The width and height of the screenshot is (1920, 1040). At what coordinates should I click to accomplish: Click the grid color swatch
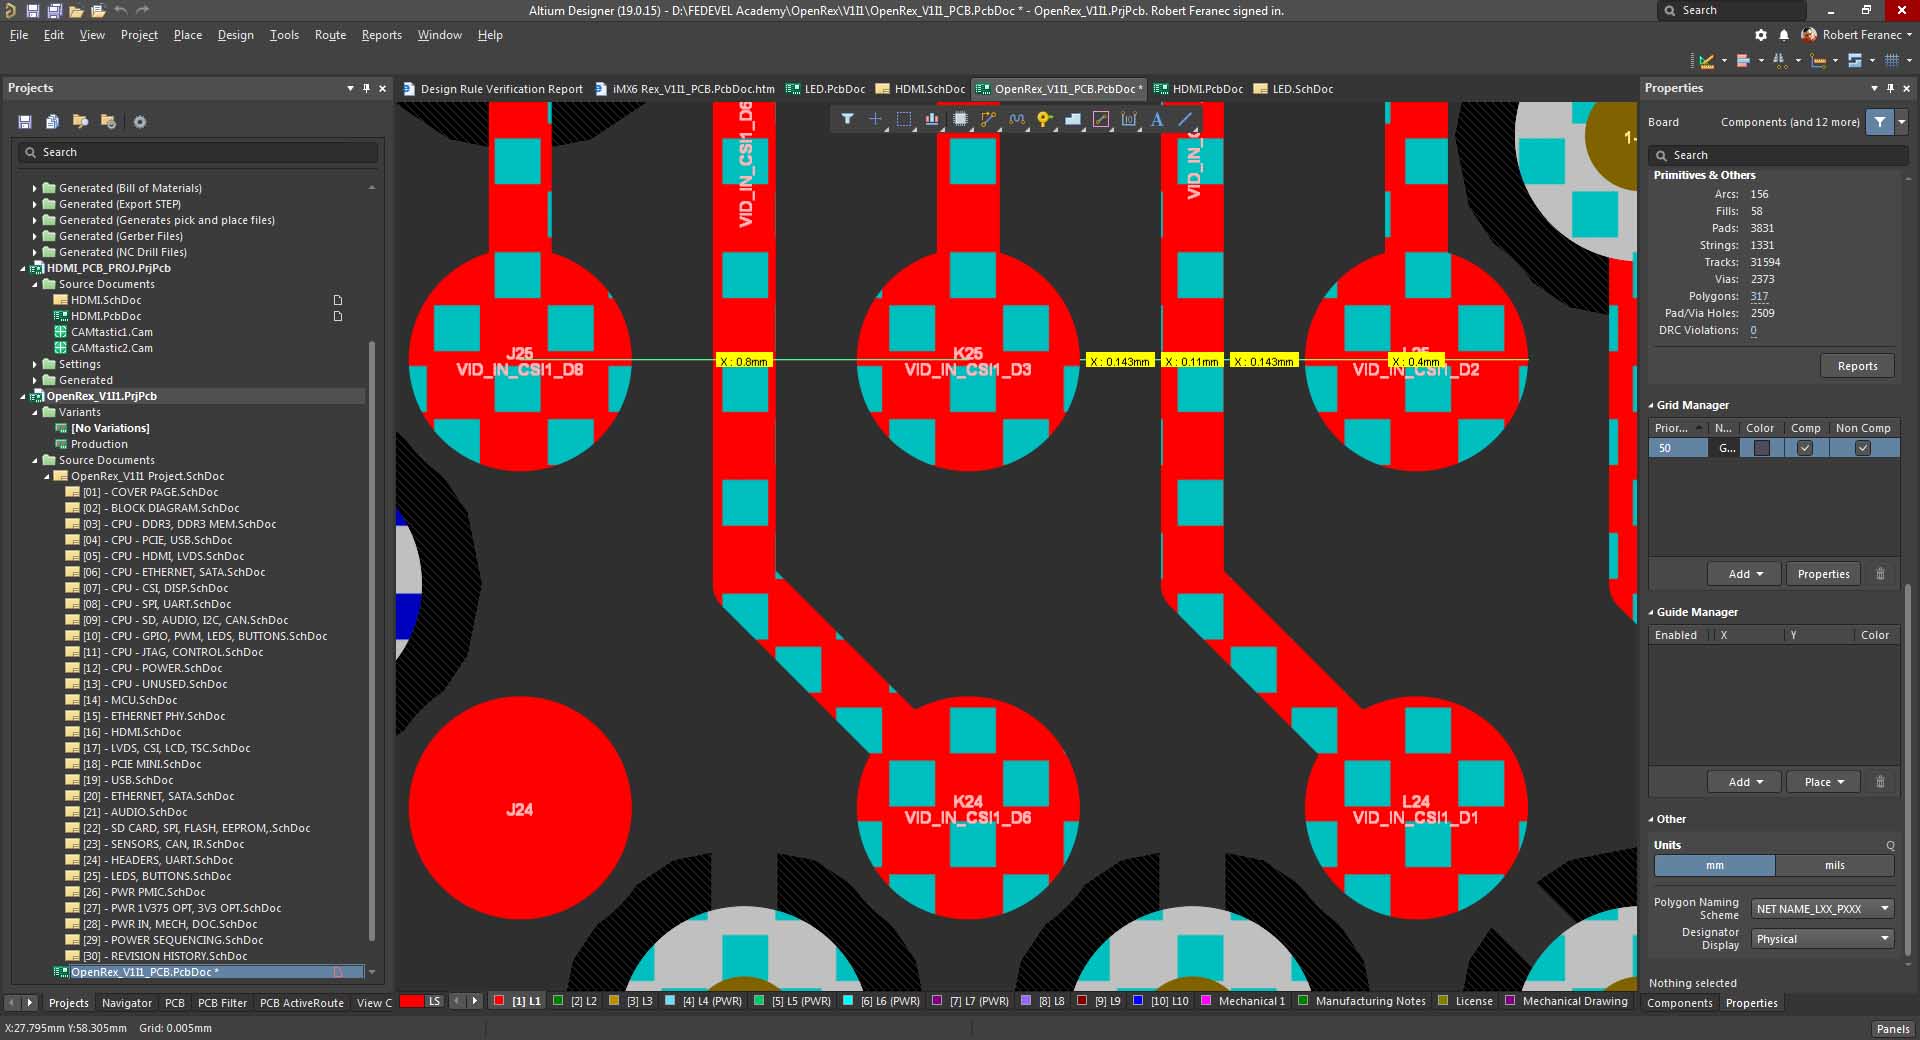coord(1761,449)
